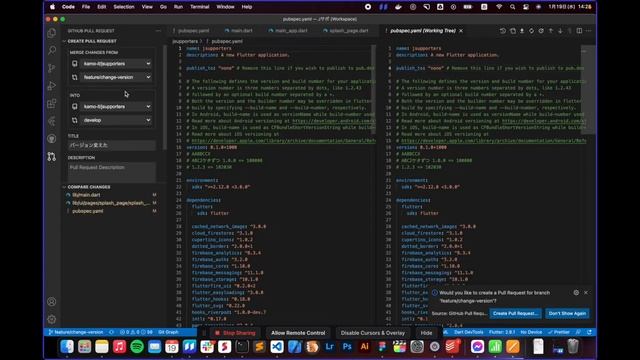This screenshot has width=640, height=360.
Task: Go to next change with down arrow
Action: click(x=560, y=31)
